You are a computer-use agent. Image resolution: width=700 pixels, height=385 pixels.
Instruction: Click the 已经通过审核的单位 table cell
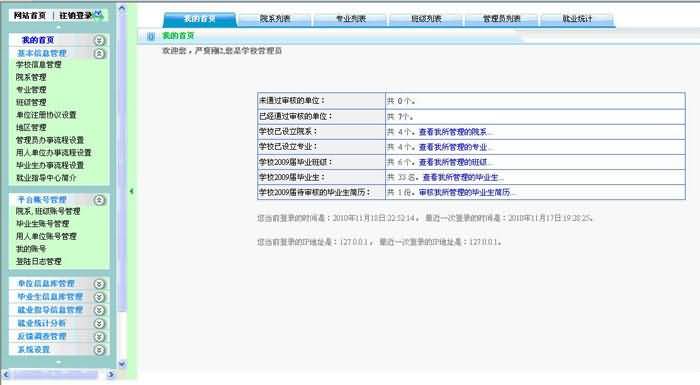321,117
